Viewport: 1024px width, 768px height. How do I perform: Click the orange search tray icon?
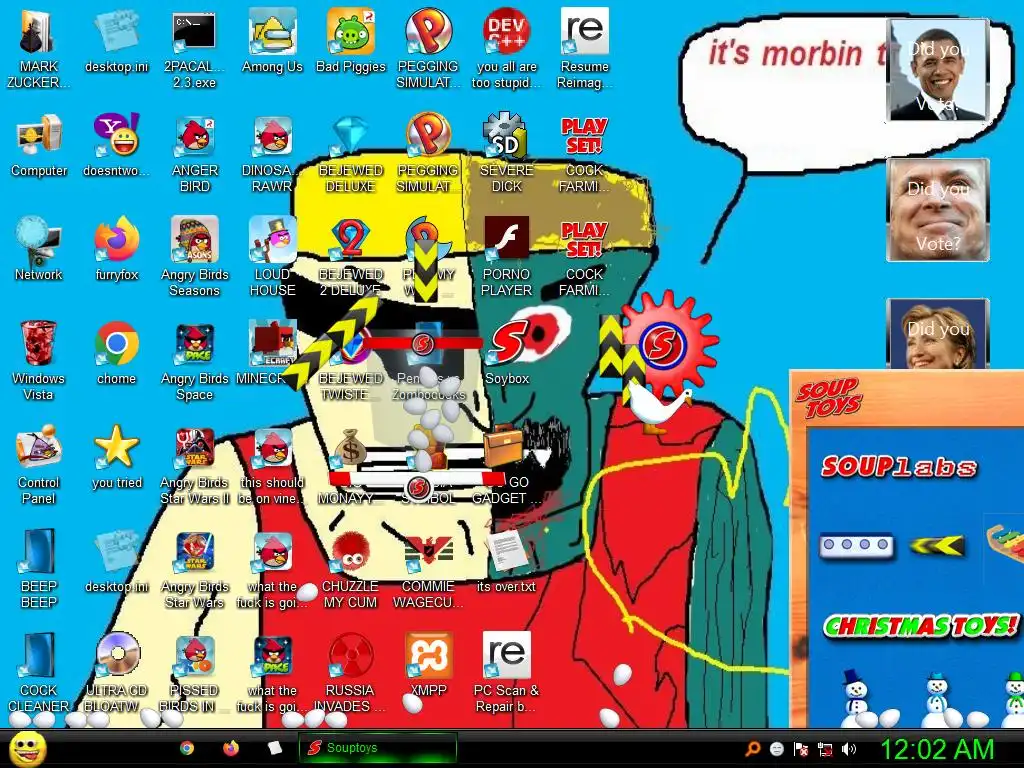pyautogui.click(x=752, y=749)
